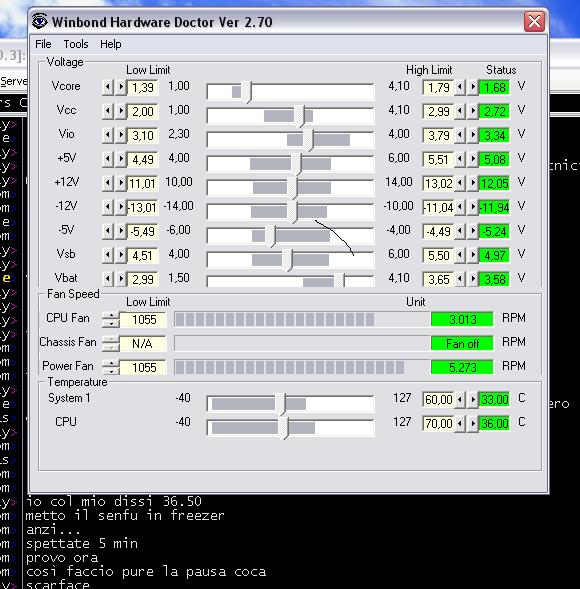Click the CPU temperature high limit field 70,00
The image size is (580, 589).
coord(438,423)
